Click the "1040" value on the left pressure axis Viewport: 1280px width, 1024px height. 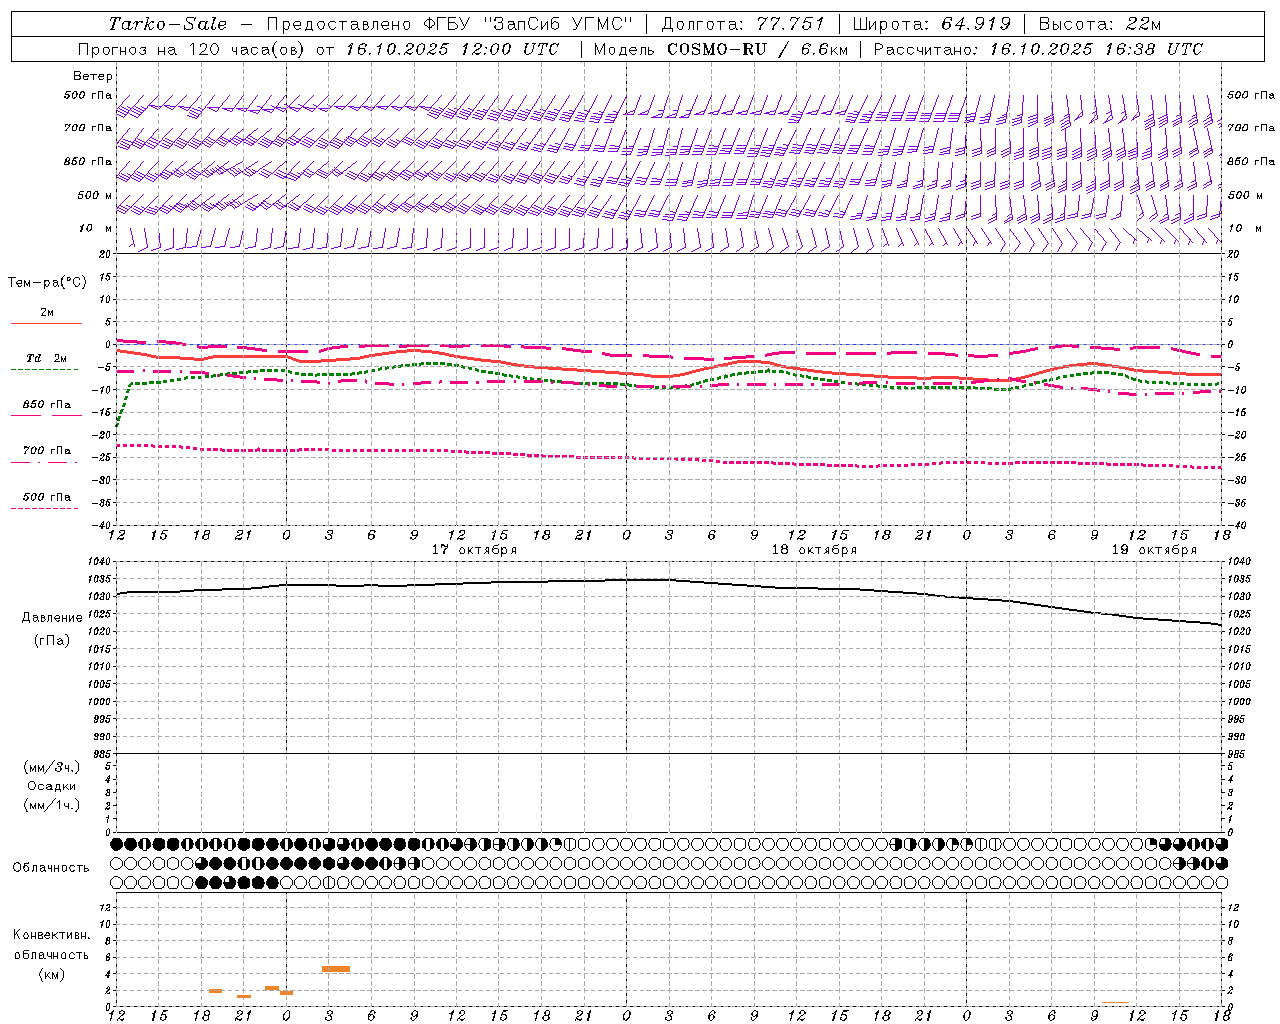point(101,562)
